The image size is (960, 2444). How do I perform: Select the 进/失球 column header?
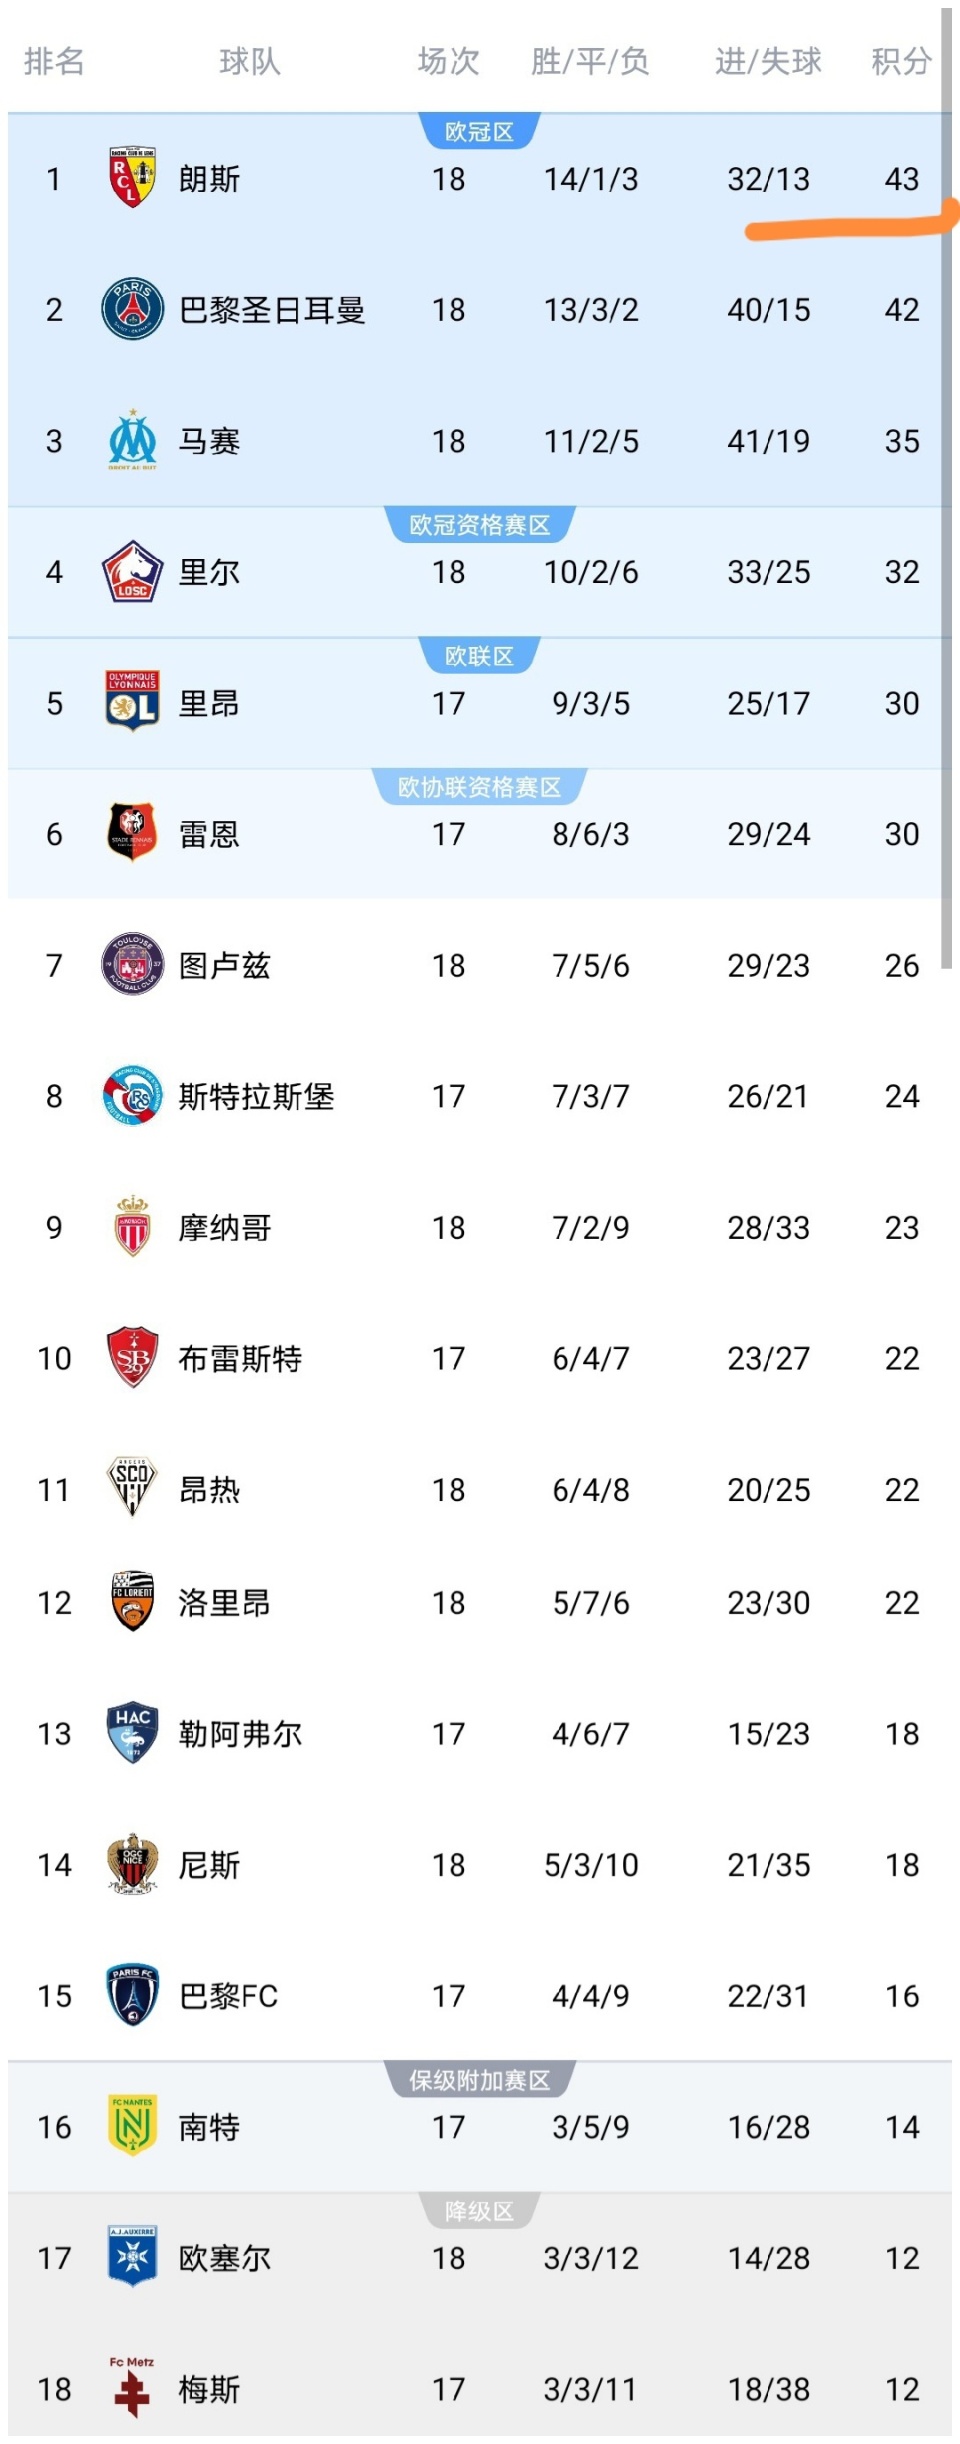click(768, 62)
